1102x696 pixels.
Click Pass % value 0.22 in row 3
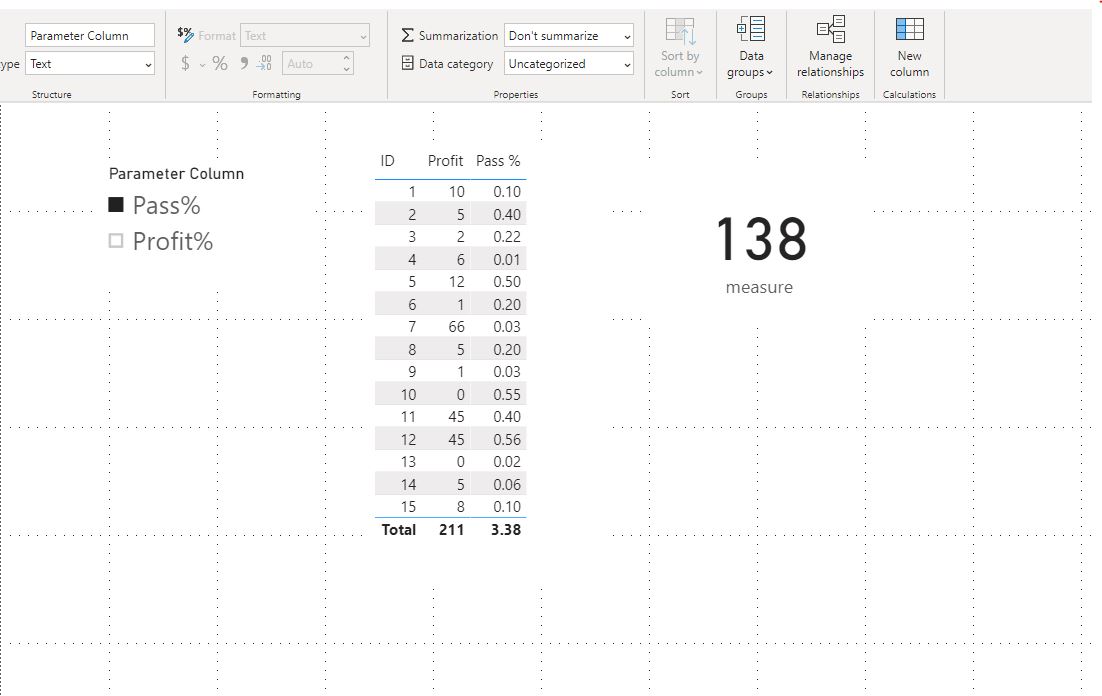pos(507,237)
